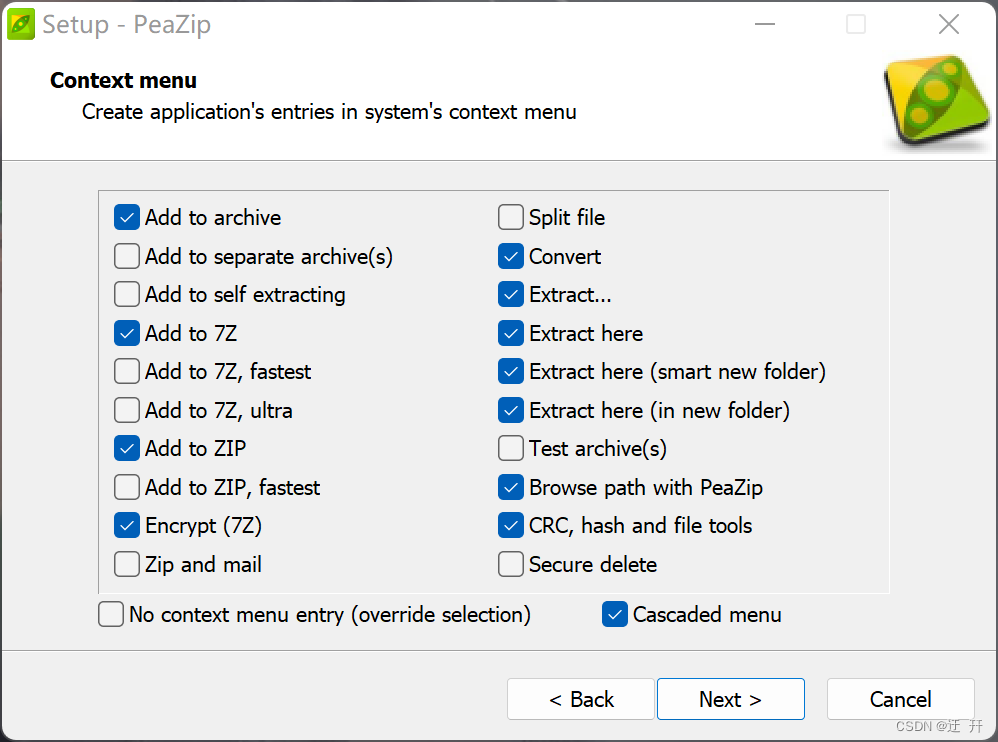The image size is (998, 742).
Task: Enable Split file
Action: [x=510, y=217]
